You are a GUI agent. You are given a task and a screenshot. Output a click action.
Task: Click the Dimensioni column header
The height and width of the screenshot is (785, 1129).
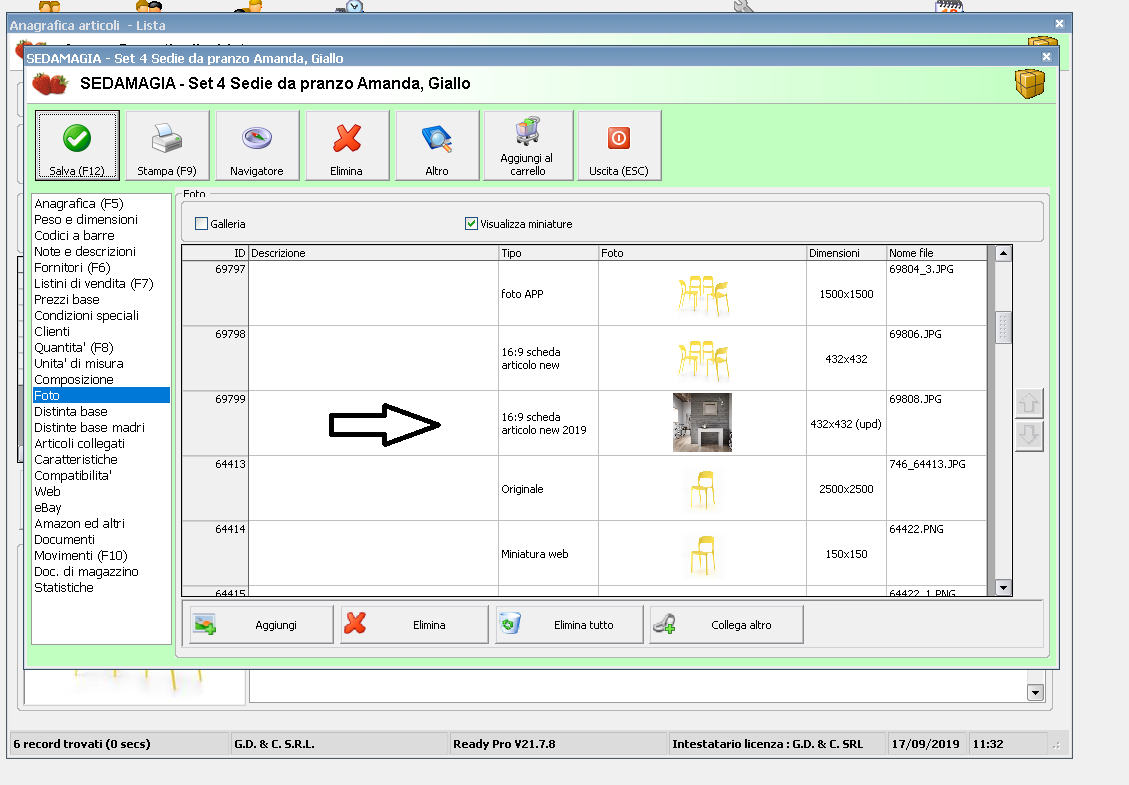846,253
